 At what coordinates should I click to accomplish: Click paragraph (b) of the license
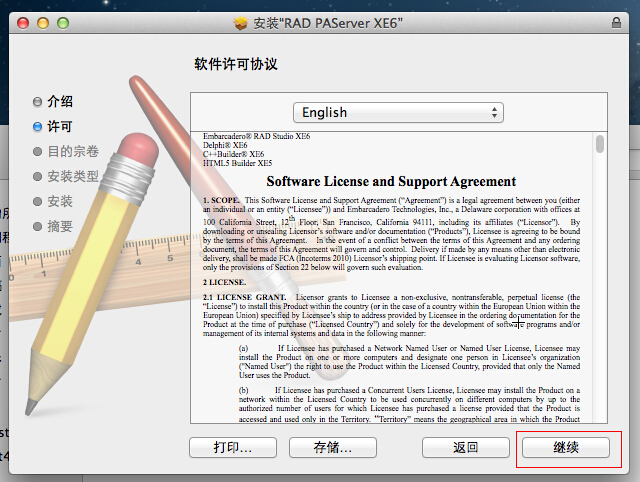coord(409,404)
